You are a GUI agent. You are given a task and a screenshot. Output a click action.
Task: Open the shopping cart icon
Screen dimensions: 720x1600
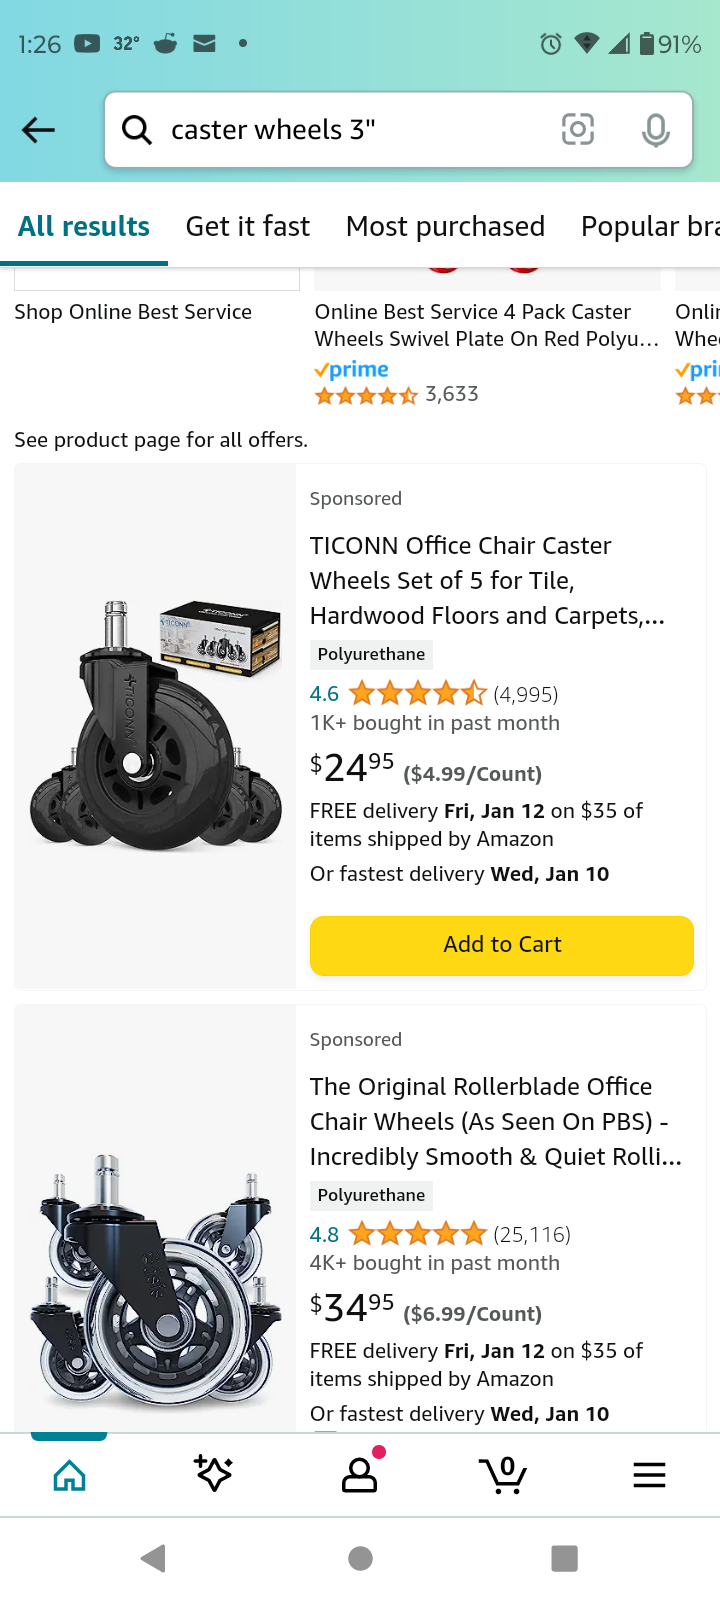tap(503, 1475)
